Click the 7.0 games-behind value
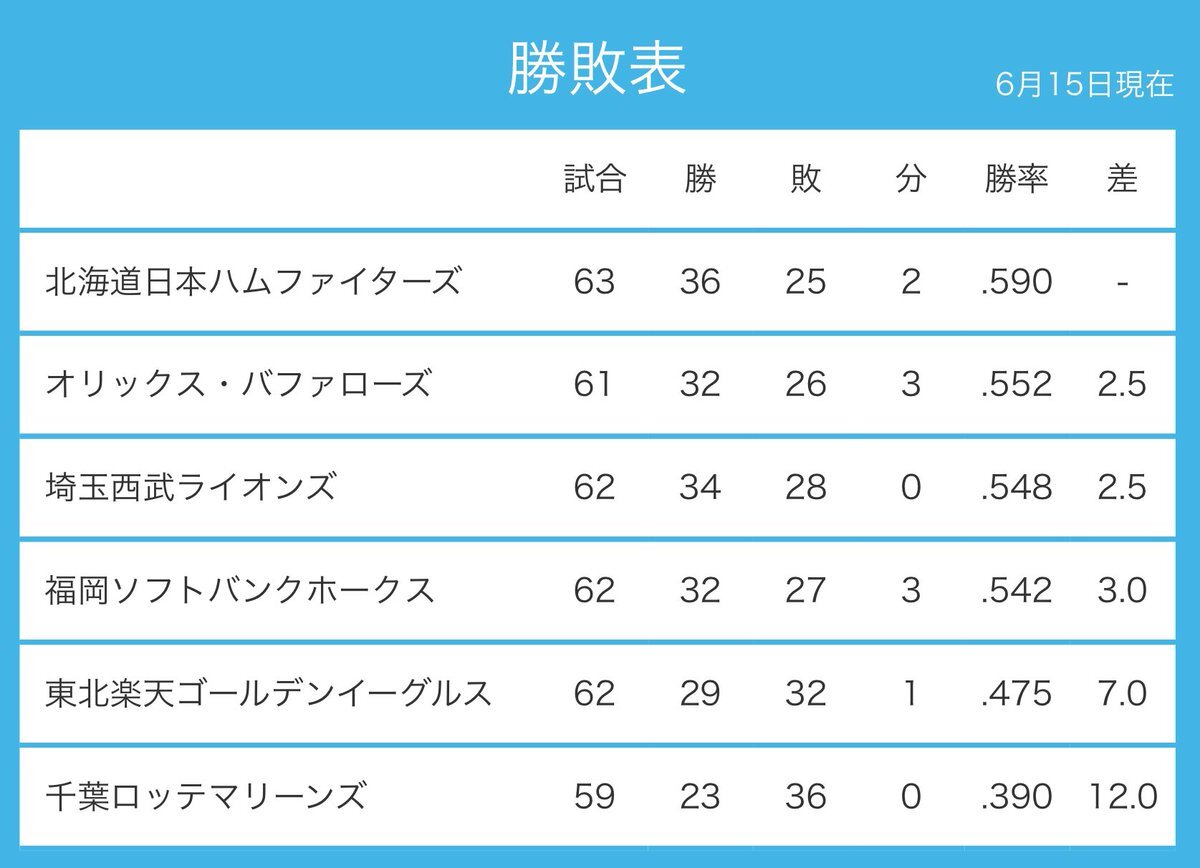 [1121, 693]
